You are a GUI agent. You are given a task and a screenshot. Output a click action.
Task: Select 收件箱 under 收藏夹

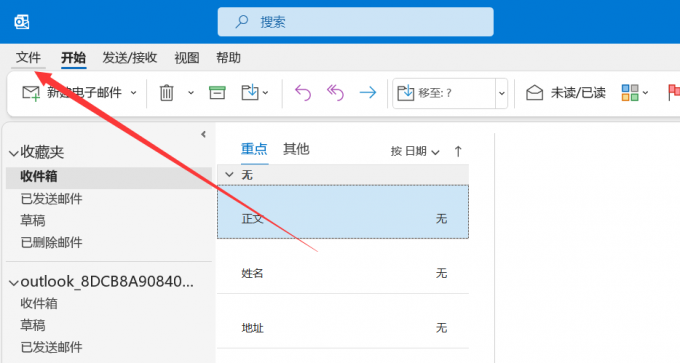tap(108, 177)
